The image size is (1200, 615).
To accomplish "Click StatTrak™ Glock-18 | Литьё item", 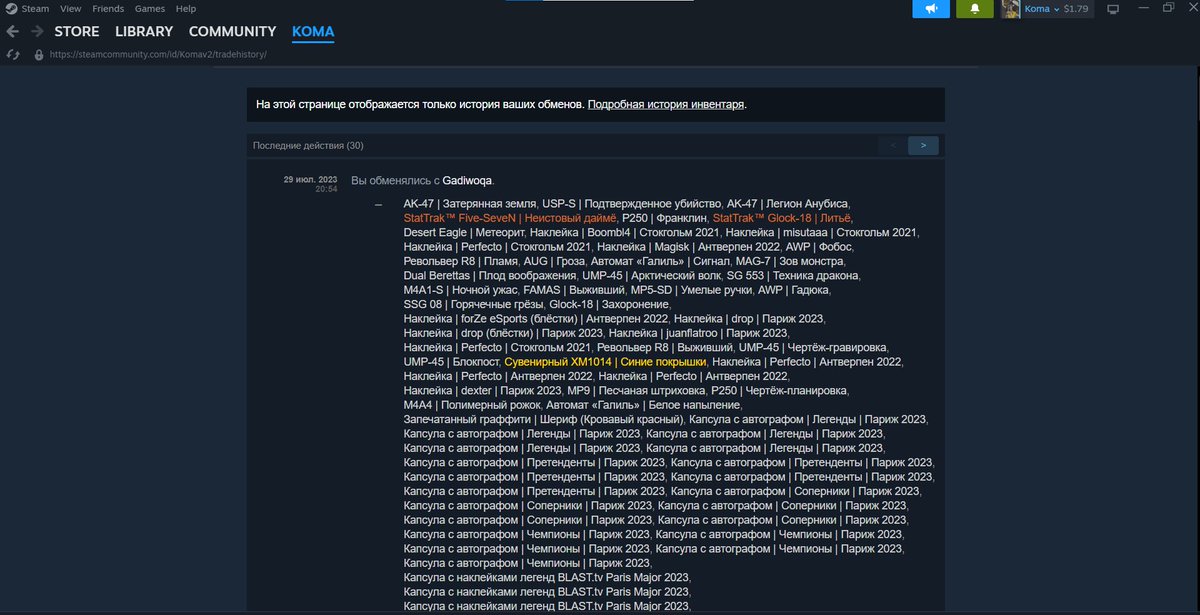I will [781, 218].
